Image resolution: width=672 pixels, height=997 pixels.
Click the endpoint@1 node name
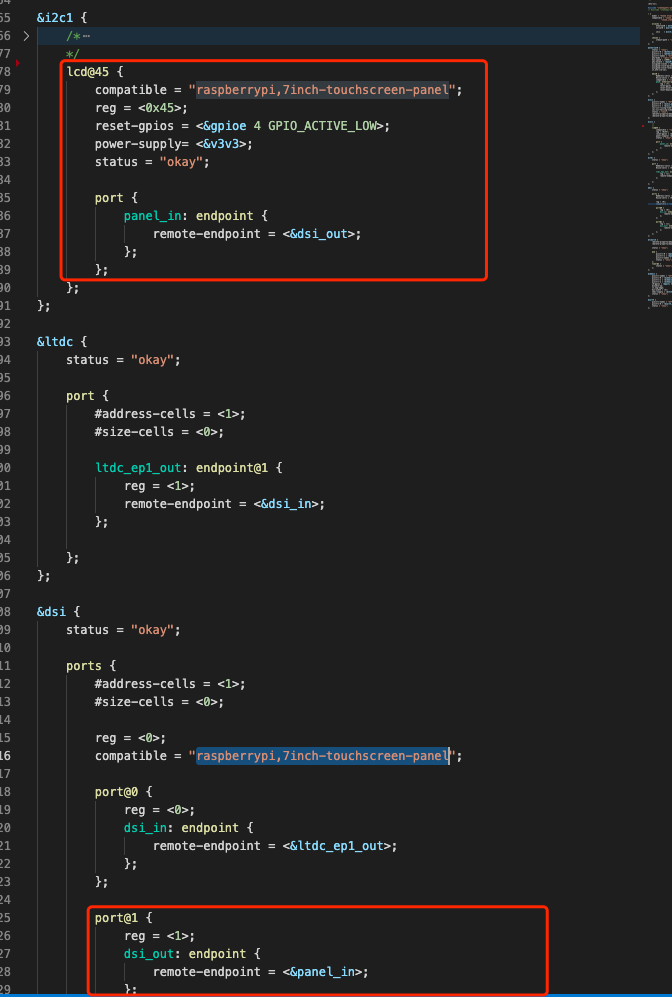click(x=232, y=467)
